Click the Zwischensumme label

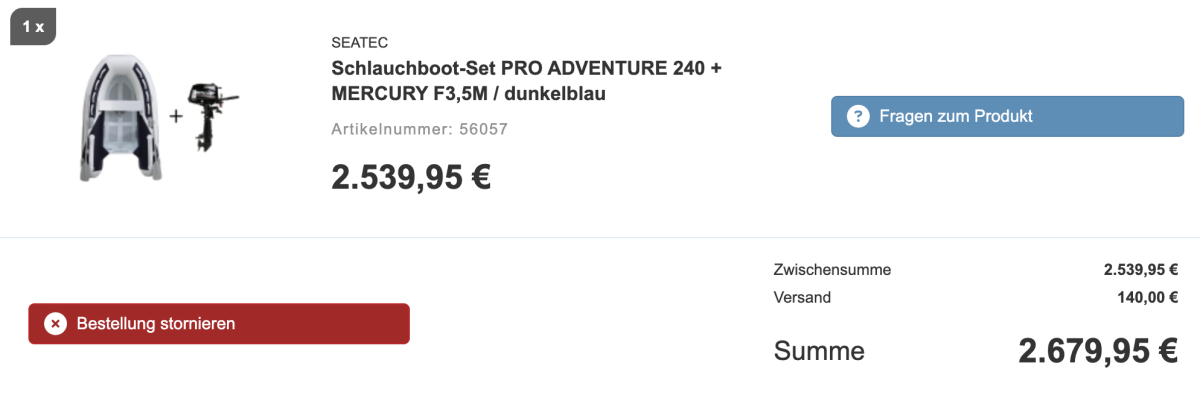pyautogui.click(x=832, y=270)
